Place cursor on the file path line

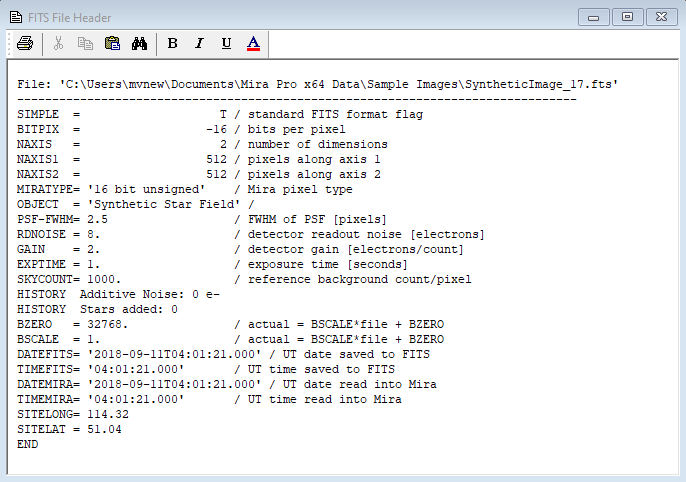coord(317,85)
